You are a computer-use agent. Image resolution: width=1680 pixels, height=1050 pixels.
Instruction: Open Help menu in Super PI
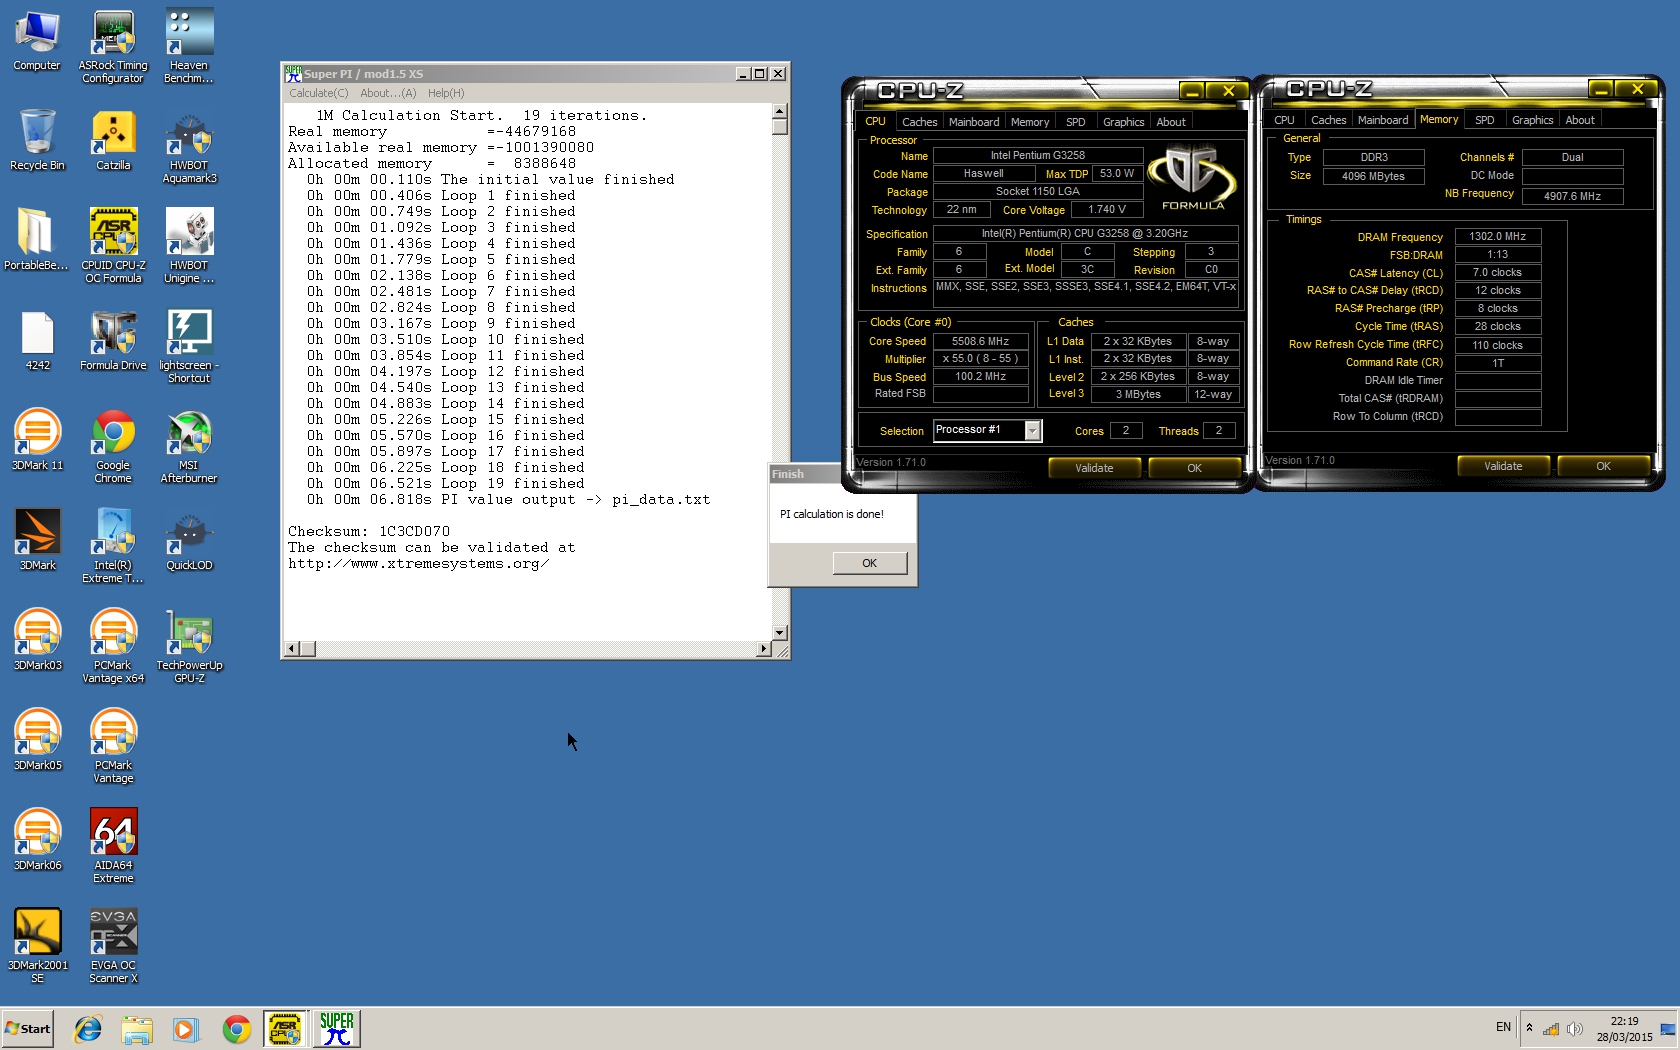click(x=446, y=93)
